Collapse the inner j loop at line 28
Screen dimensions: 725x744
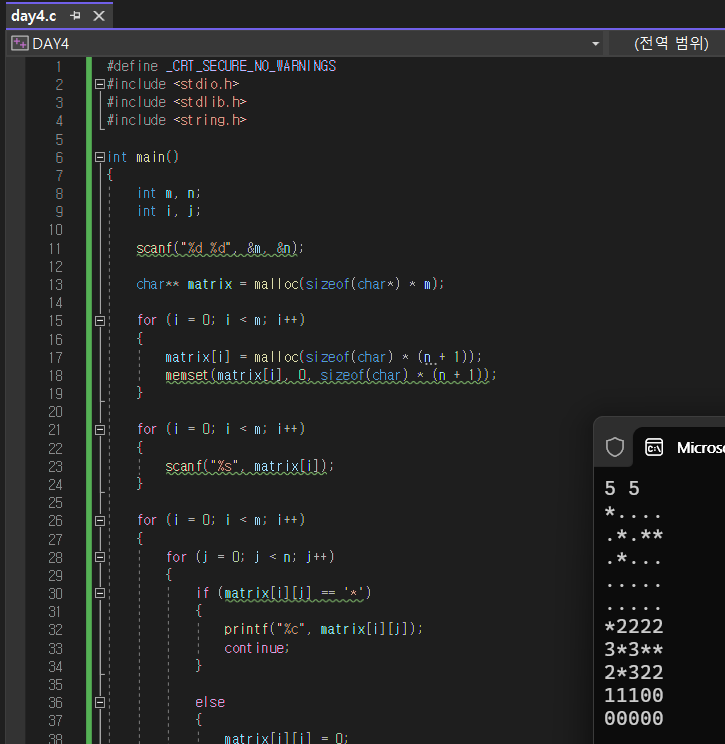click(x=100, y=557)
